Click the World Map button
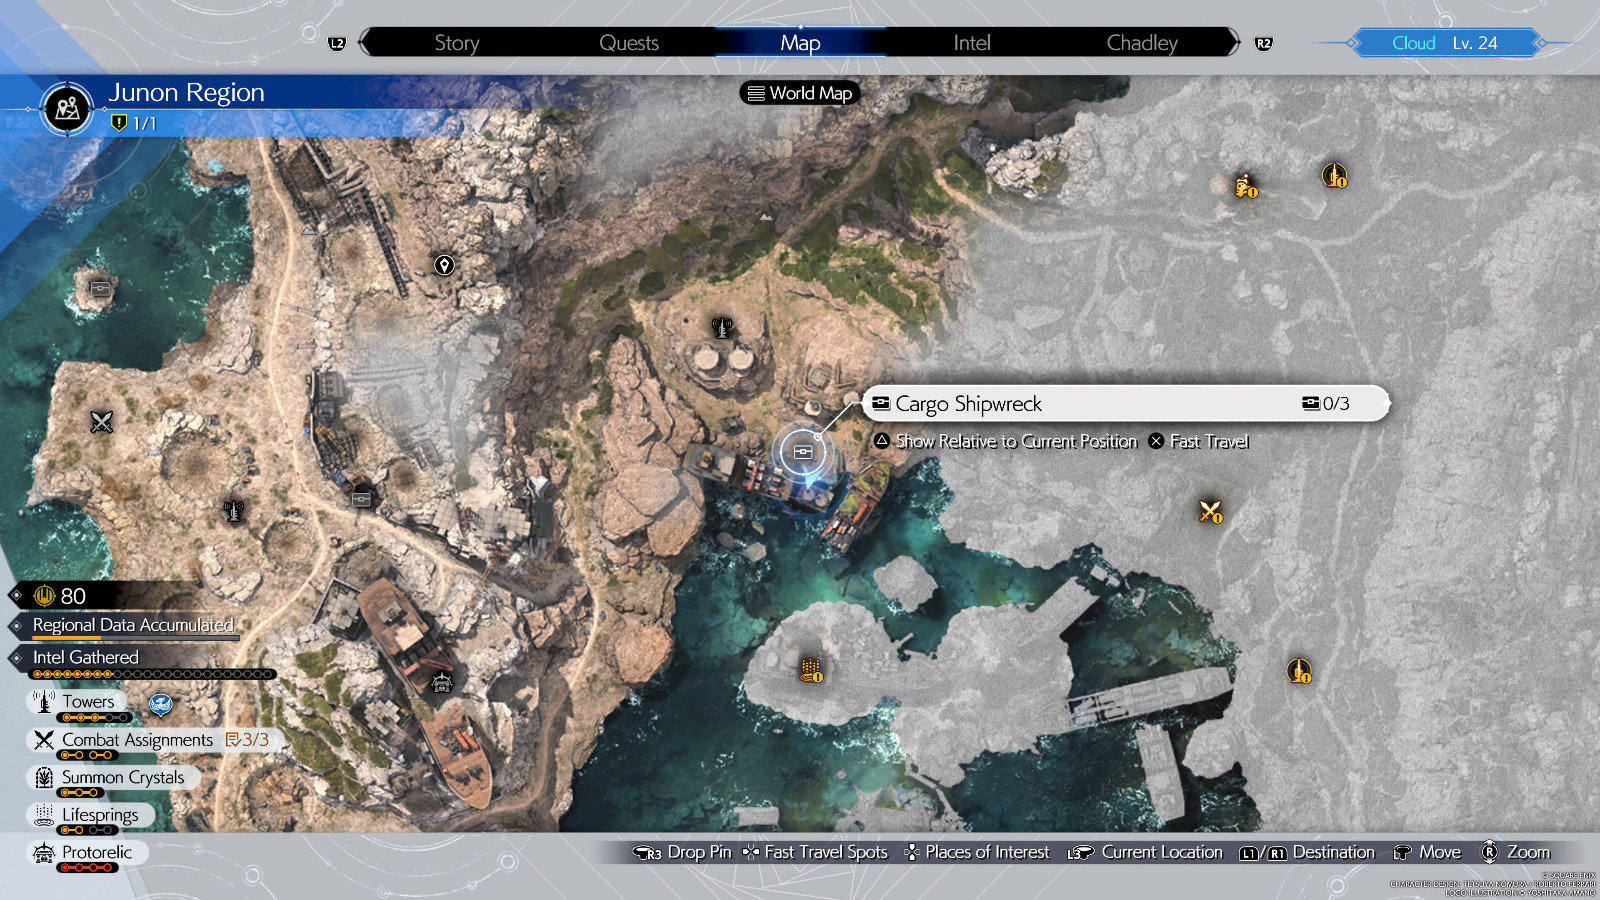The width and height of the screenshot is (1600, 900). tap(799, 93)
